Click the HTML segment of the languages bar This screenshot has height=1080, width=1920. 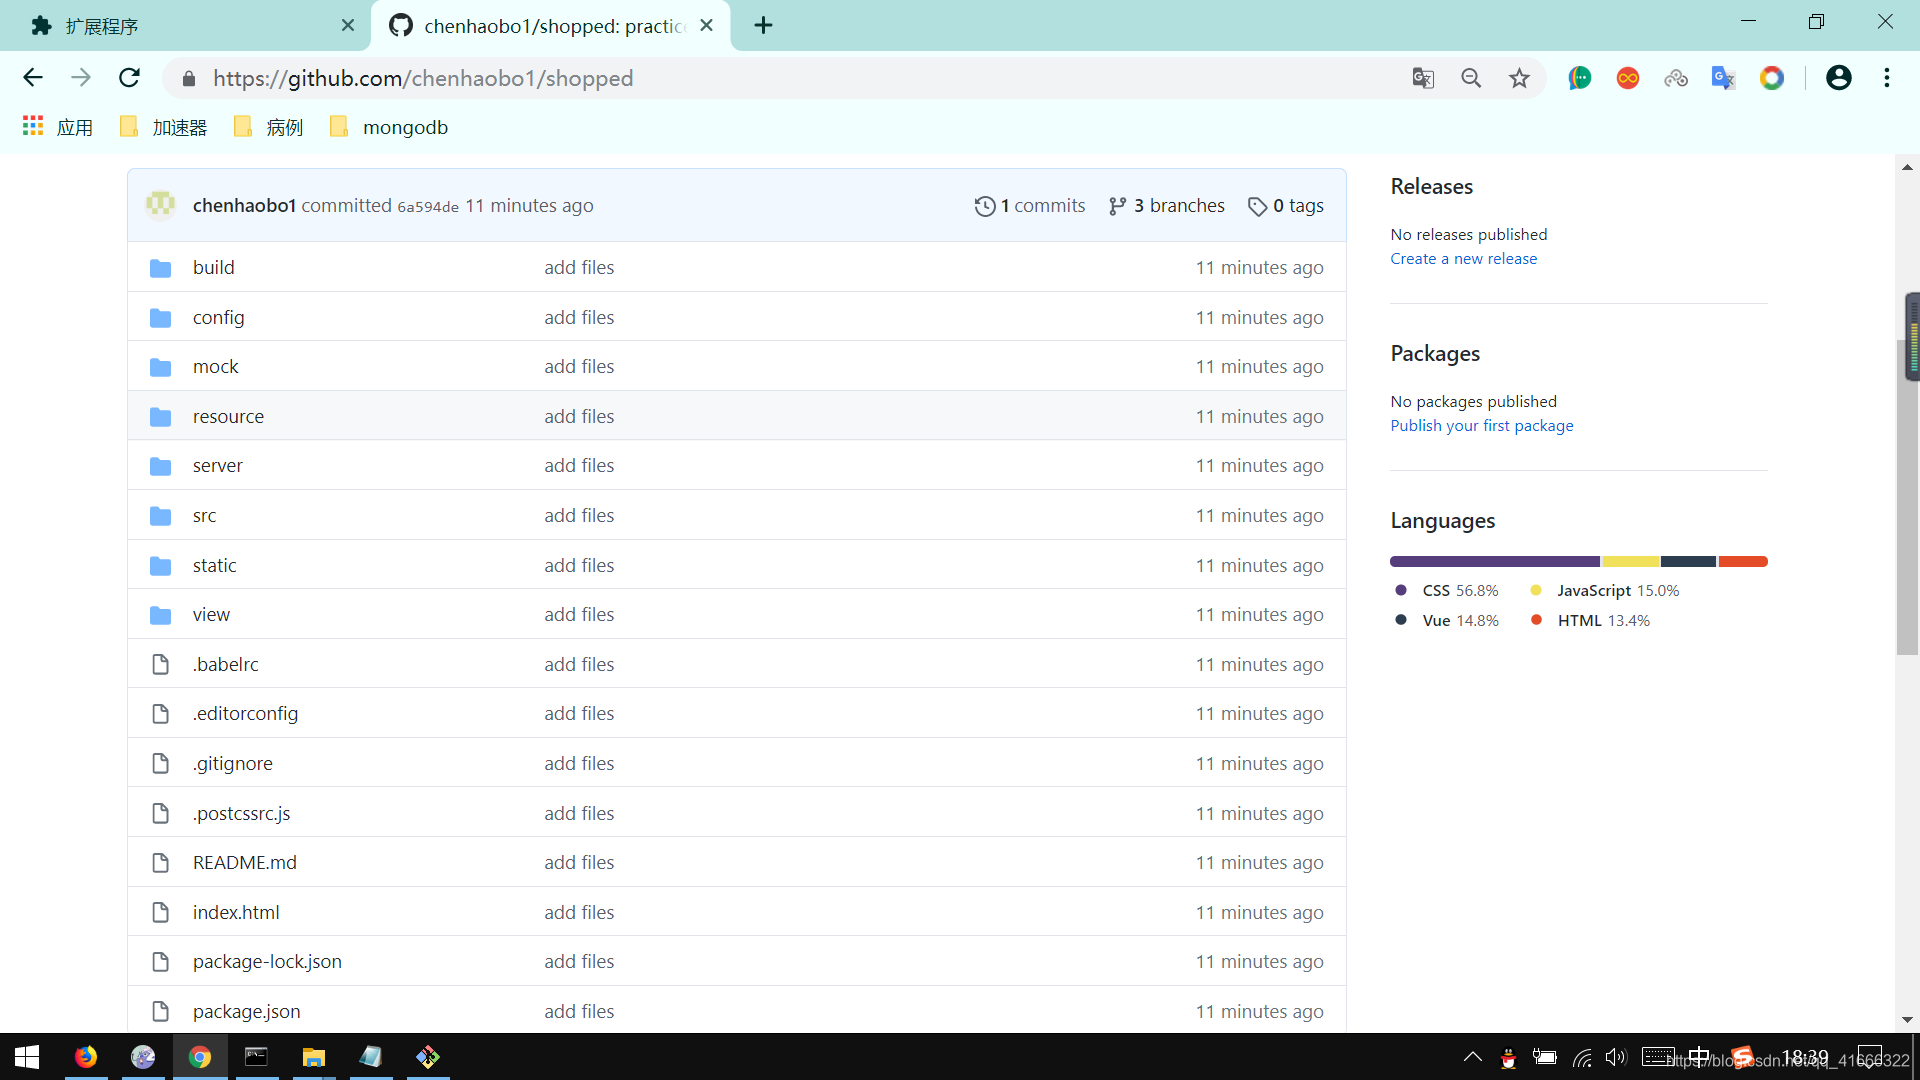coord(1743,561)
